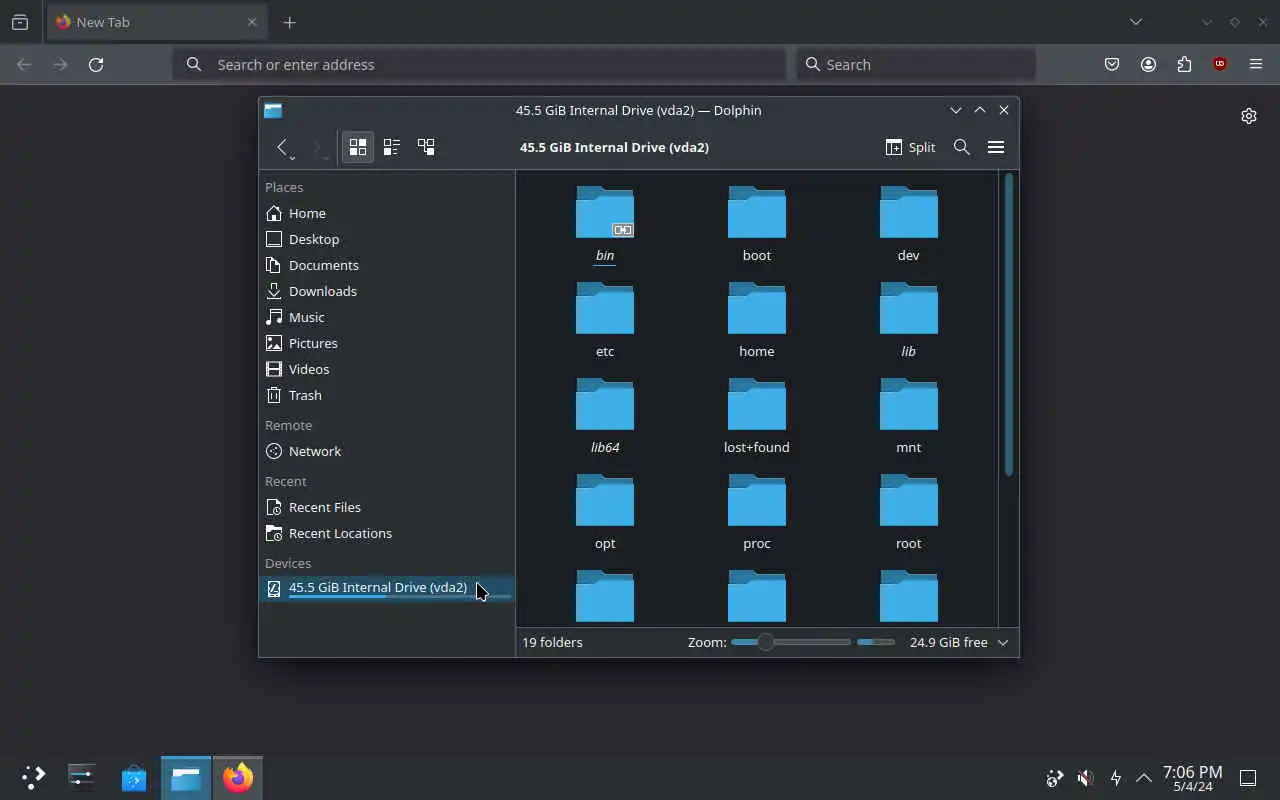Viewport: 1280px width, 800px height.
Task: Open Recent Files entry
Action: point(387,507)
